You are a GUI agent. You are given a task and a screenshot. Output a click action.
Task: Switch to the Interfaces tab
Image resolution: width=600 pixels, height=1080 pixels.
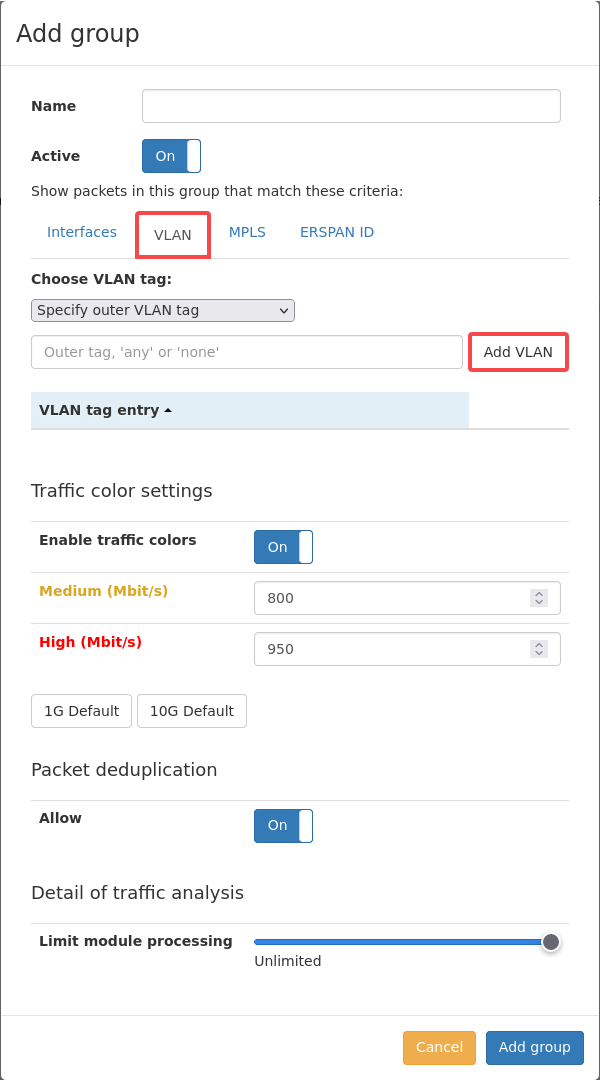click(x=82, y=232)
